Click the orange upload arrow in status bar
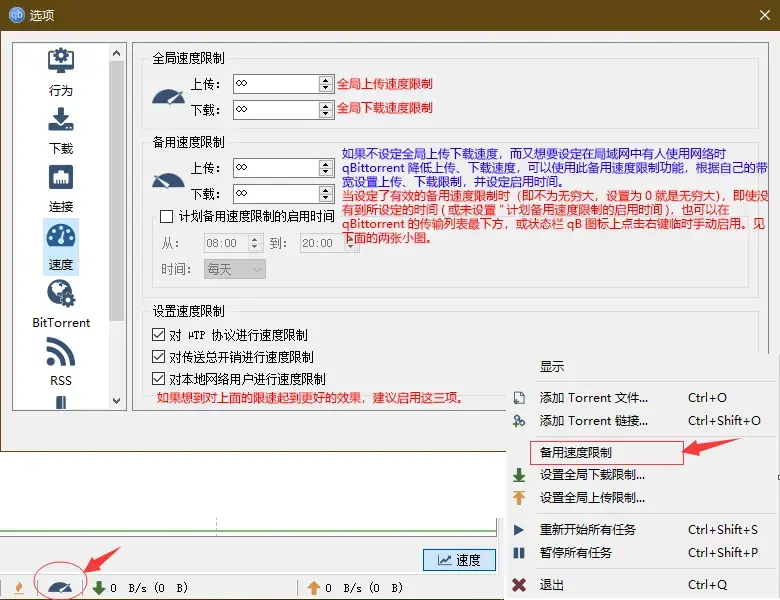The image size is (780, 600). coord(313,588)
